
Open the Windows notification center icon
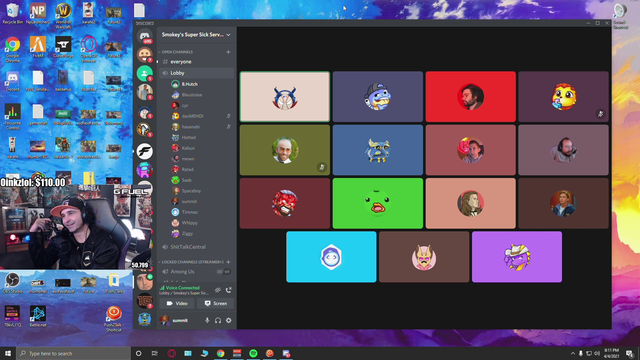click(630, 353)
